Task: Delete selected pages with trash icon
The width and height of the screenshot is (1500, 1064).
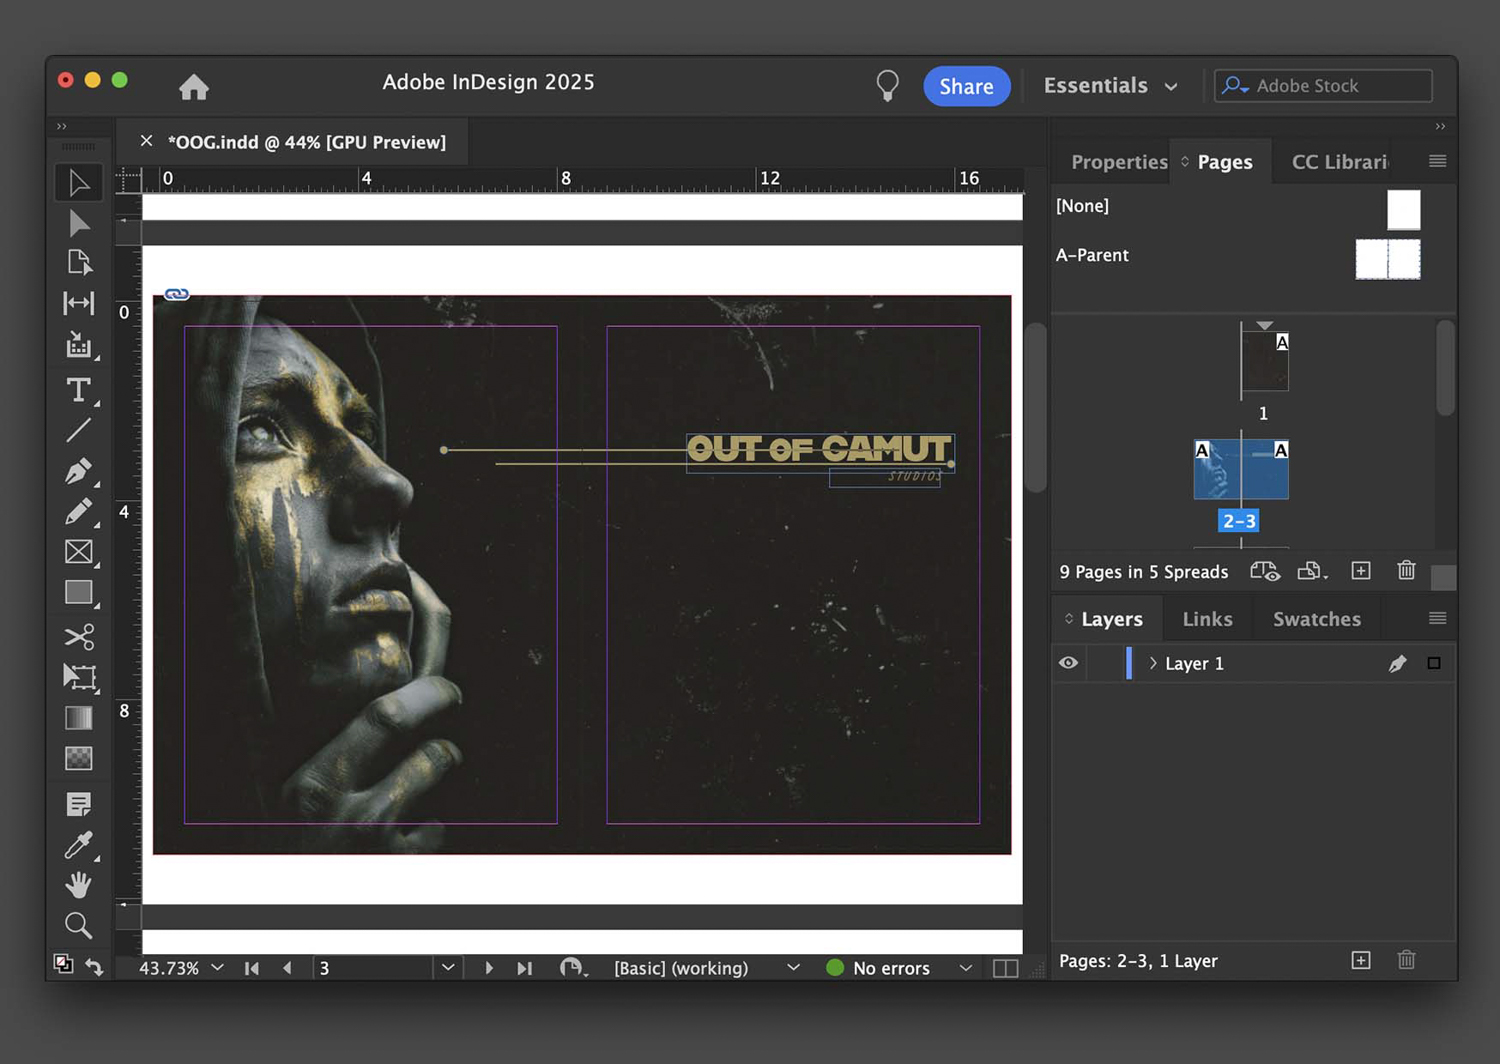Action: pyautogui.click(x=1406, y=571)
